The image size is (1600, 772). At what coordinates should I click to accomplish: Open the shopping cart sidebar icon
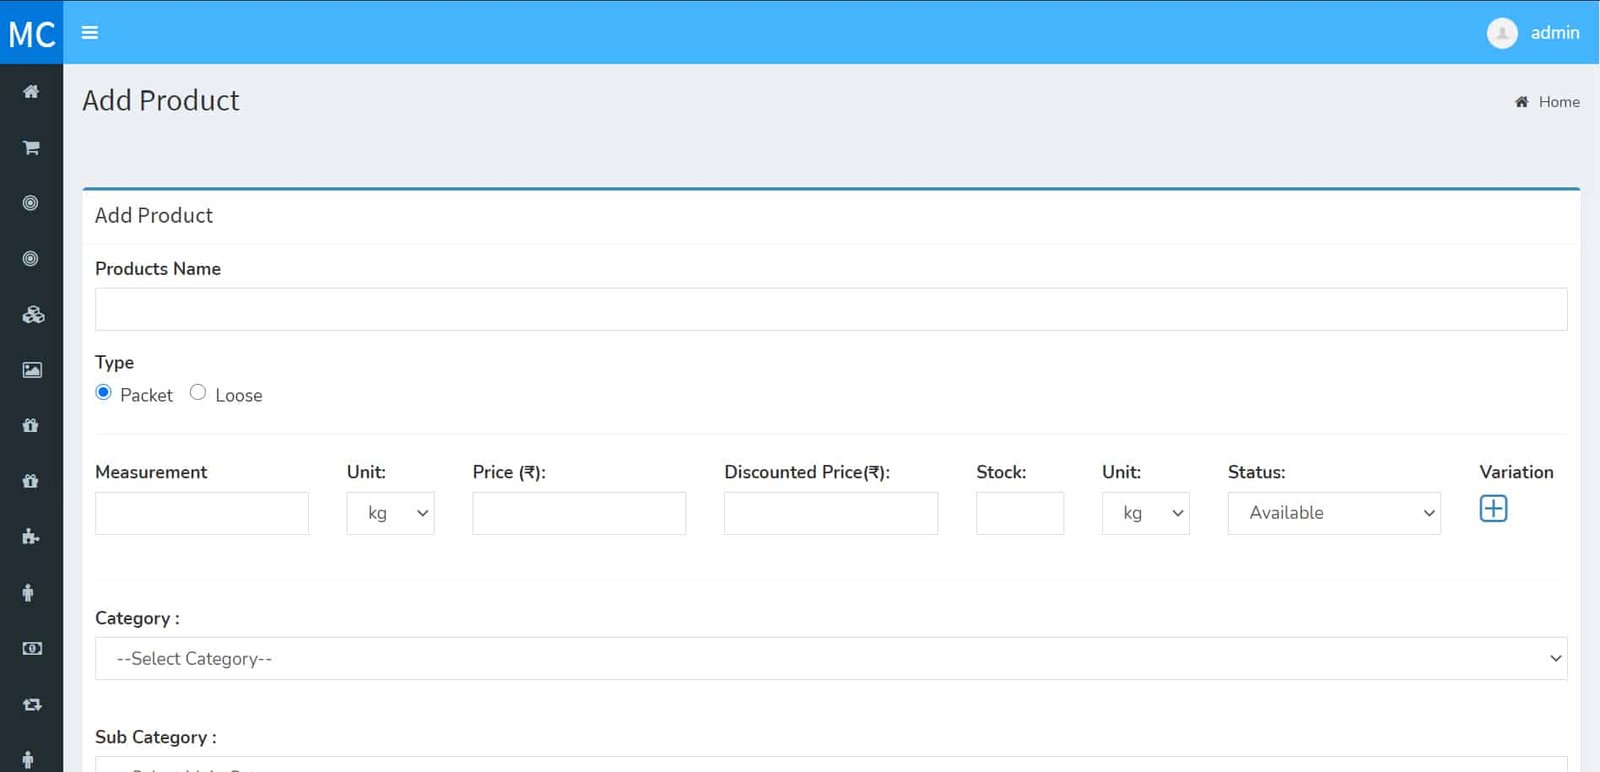point(31,148)
